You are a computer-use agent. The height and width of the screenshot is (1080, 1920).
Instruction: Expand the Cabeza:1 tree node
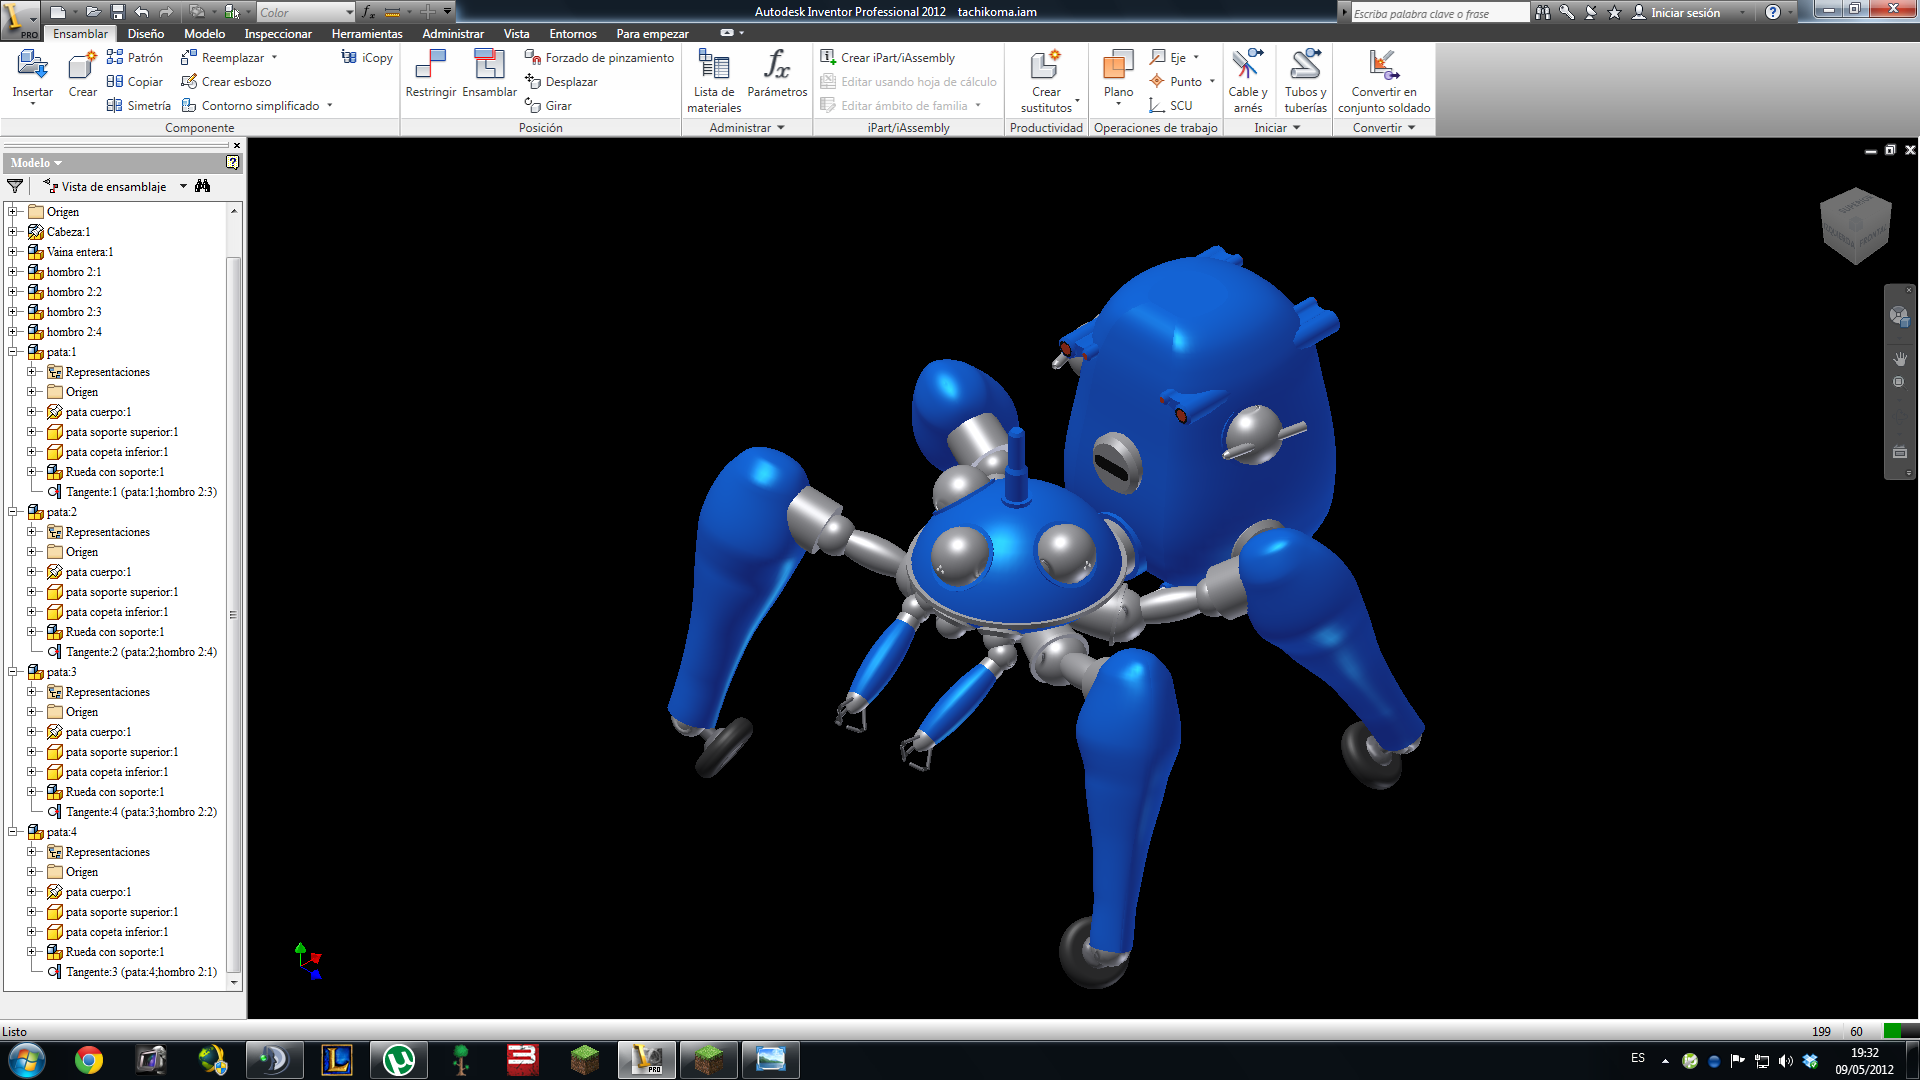point(13,232)
